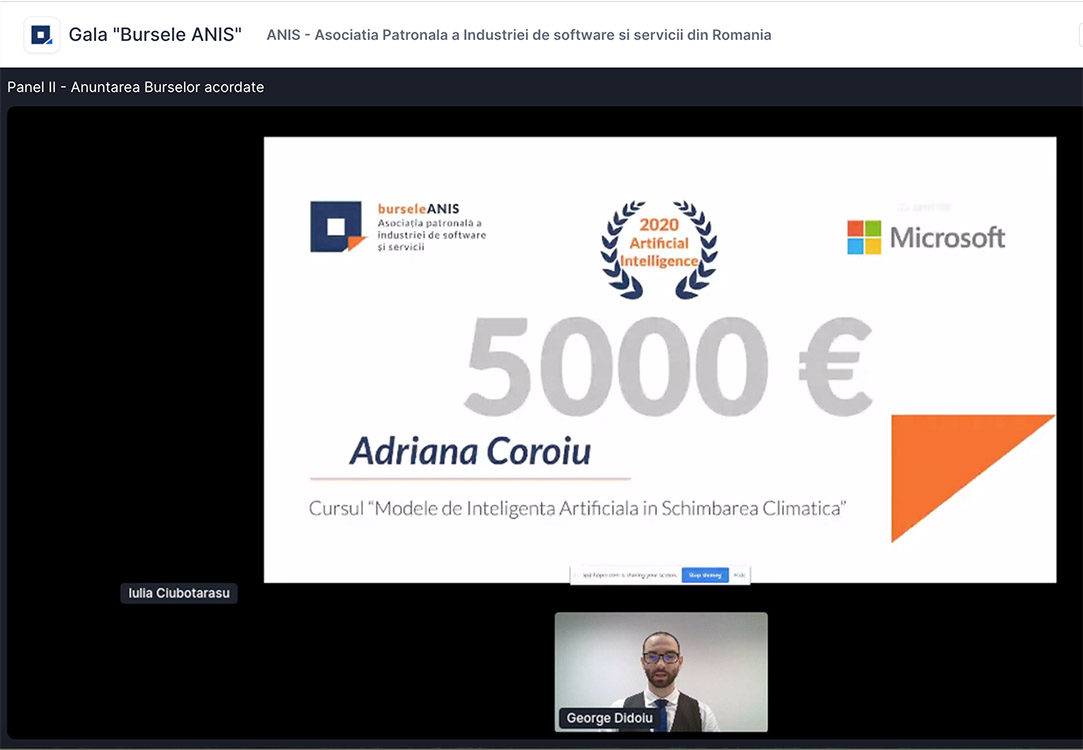
Task: Click the Panel II - Anuntarea Burselor acordate title
Action: 135,87
